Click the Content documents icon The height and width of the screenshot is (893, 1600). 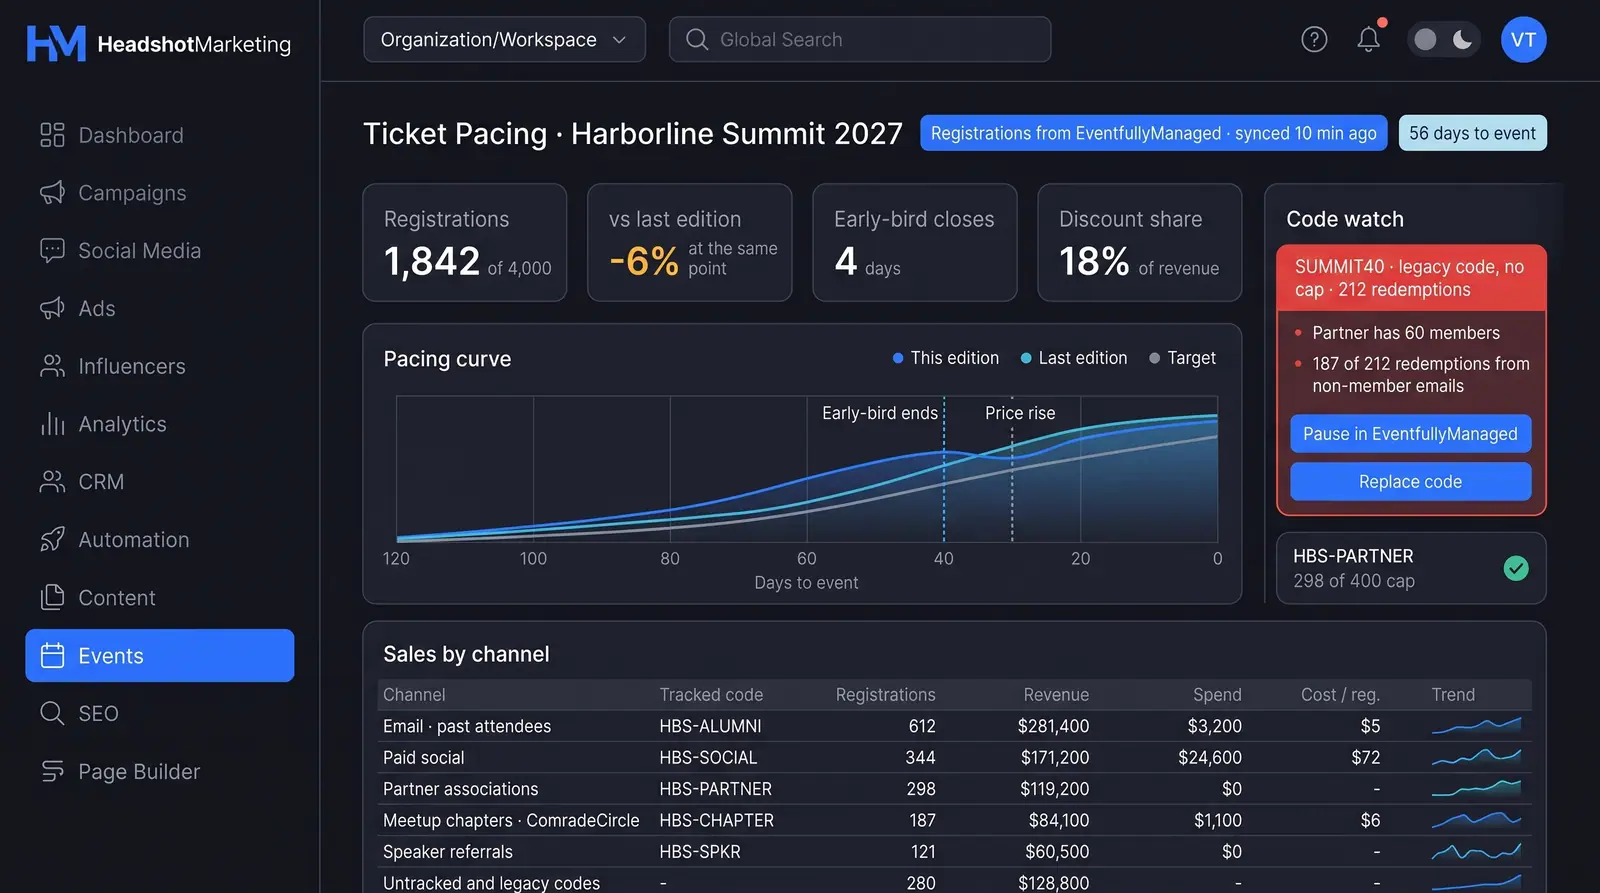click(52, 597)
